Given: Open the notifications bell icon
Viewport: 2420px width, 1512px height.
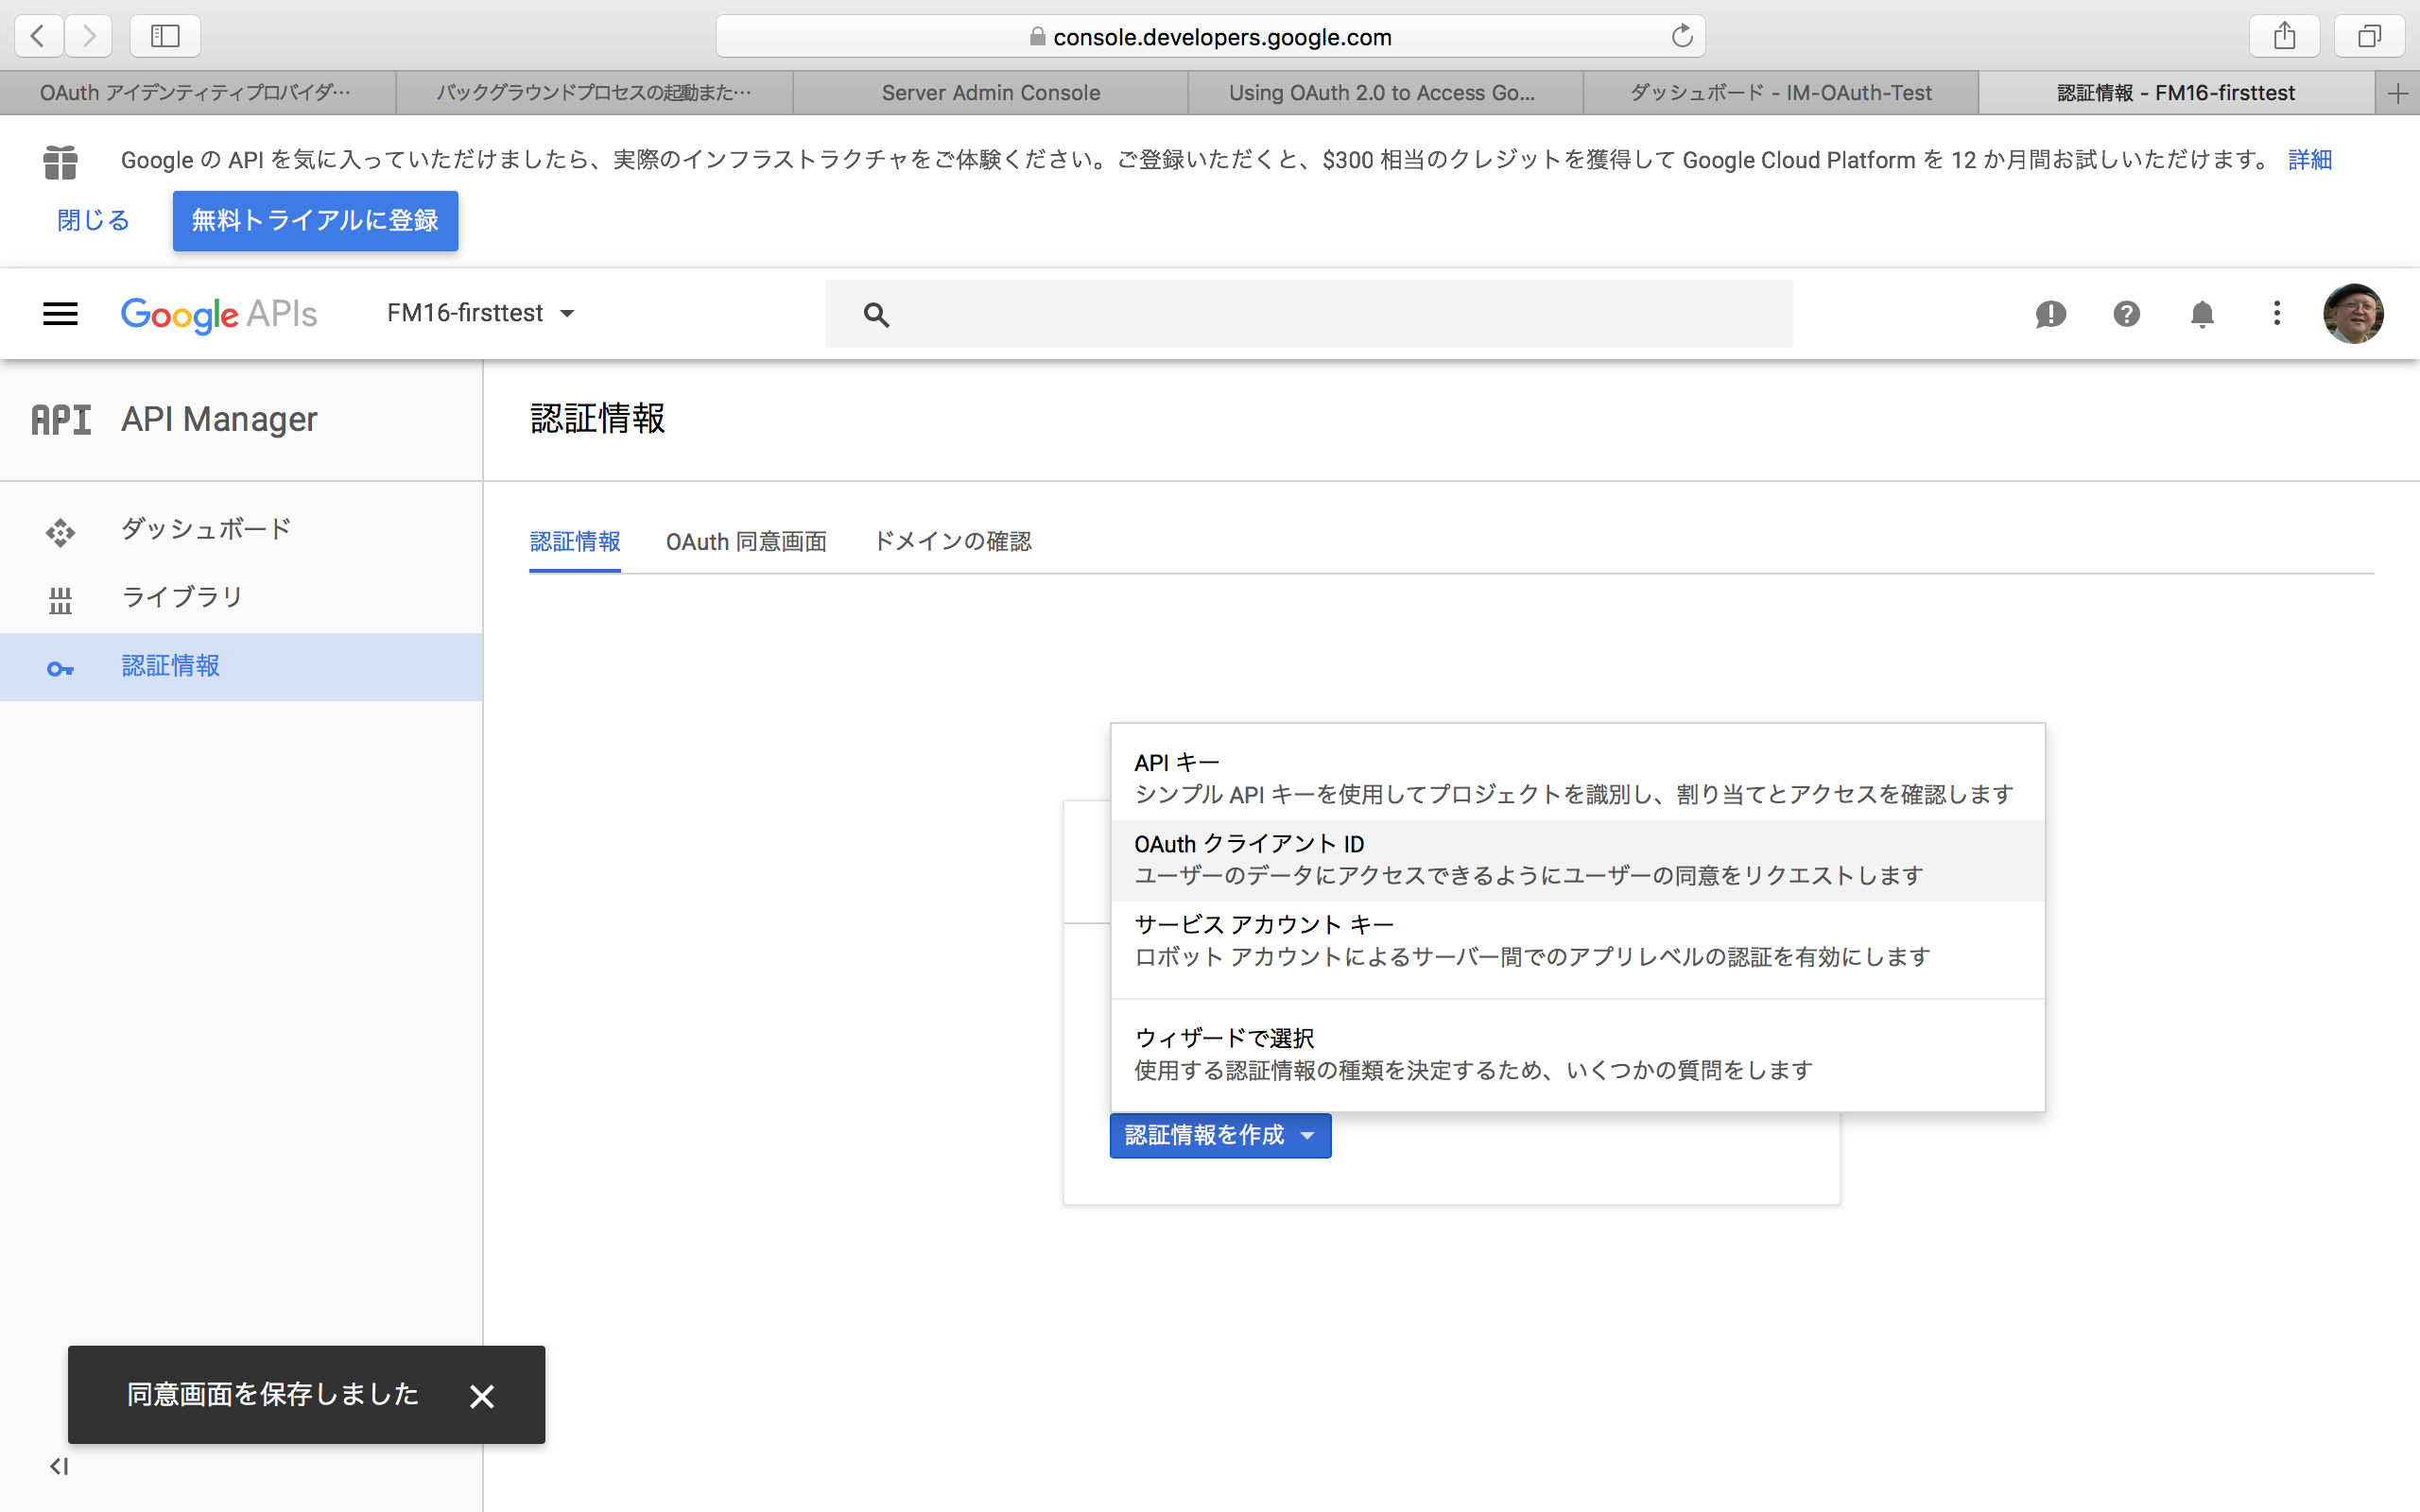Looking at the screenshot, I should coord(2202,314).
